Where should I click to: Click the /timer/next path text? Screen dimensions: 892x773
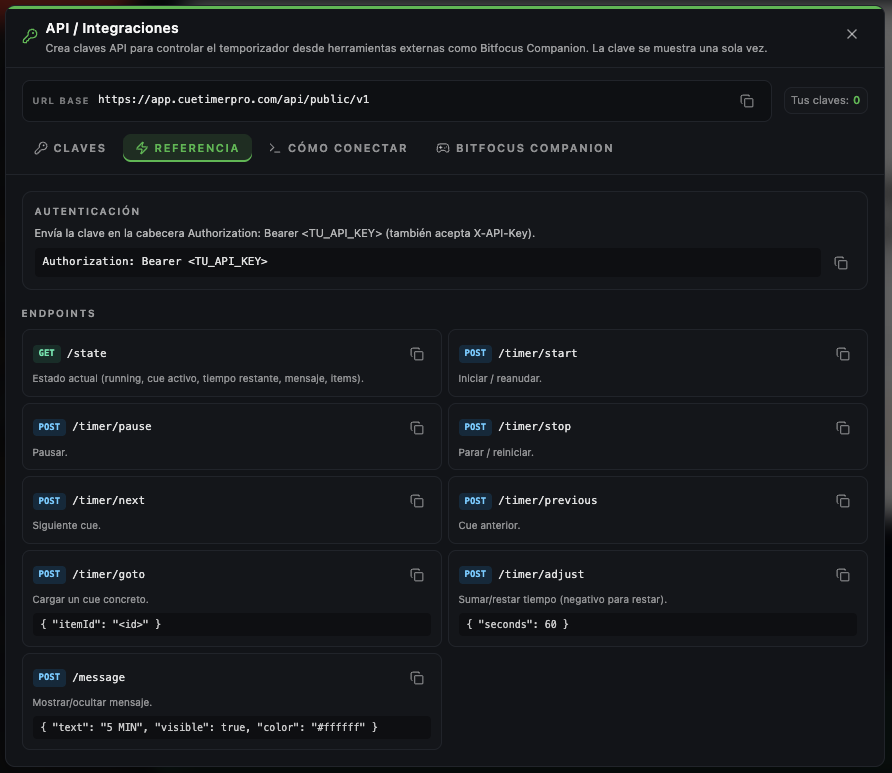coord(108,501)
